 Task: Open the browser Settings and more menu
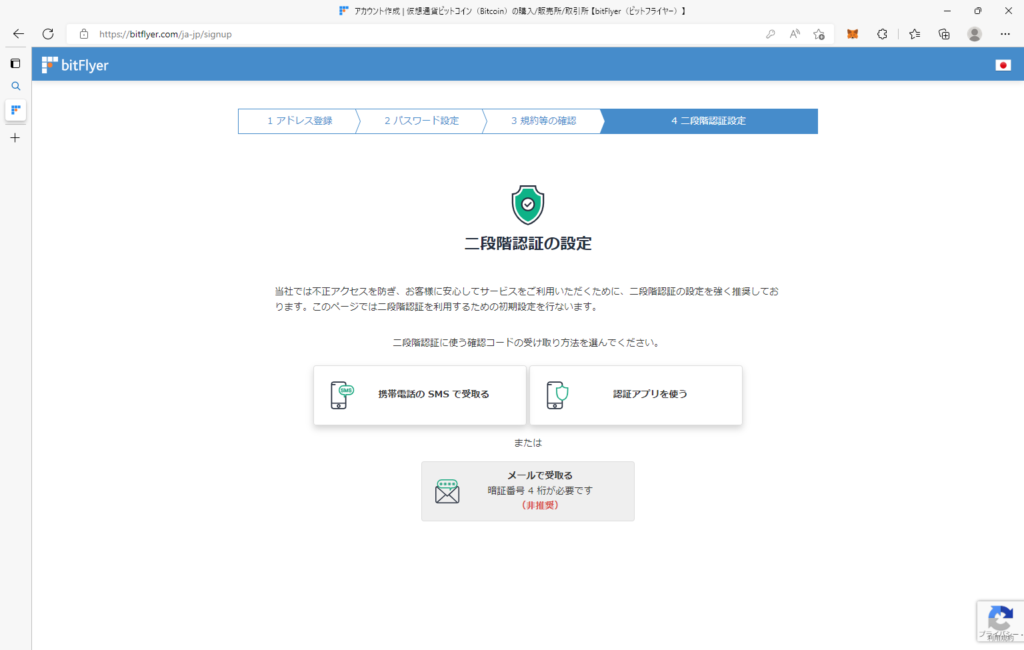(x=1005, y=33)
